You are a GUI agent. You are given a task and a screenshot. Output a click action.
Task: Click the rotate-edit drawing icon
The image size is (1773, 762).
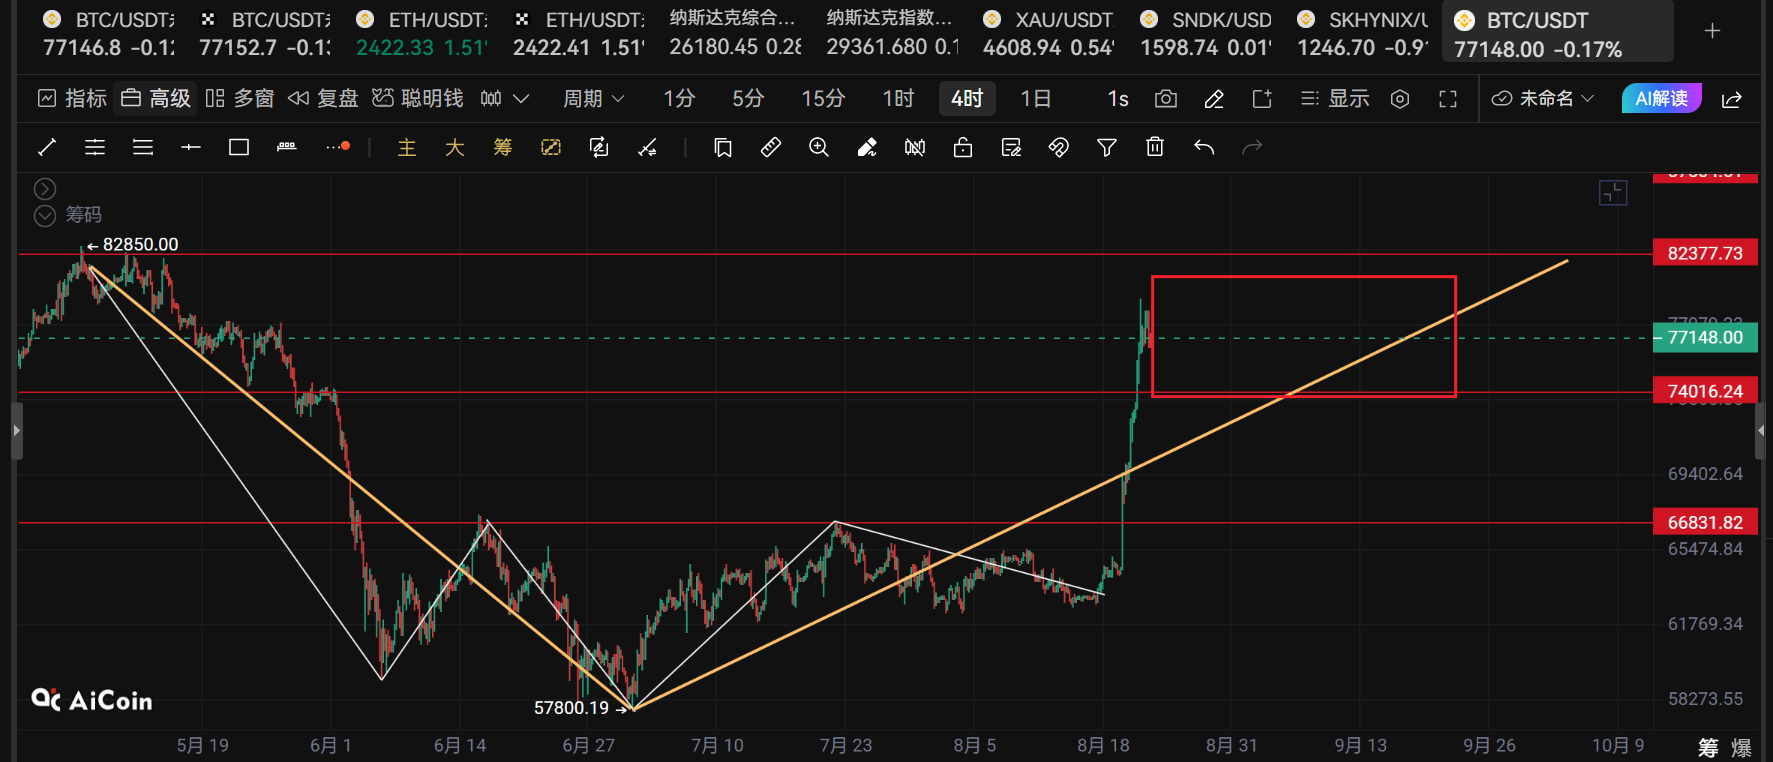click(x=599, y=147)
